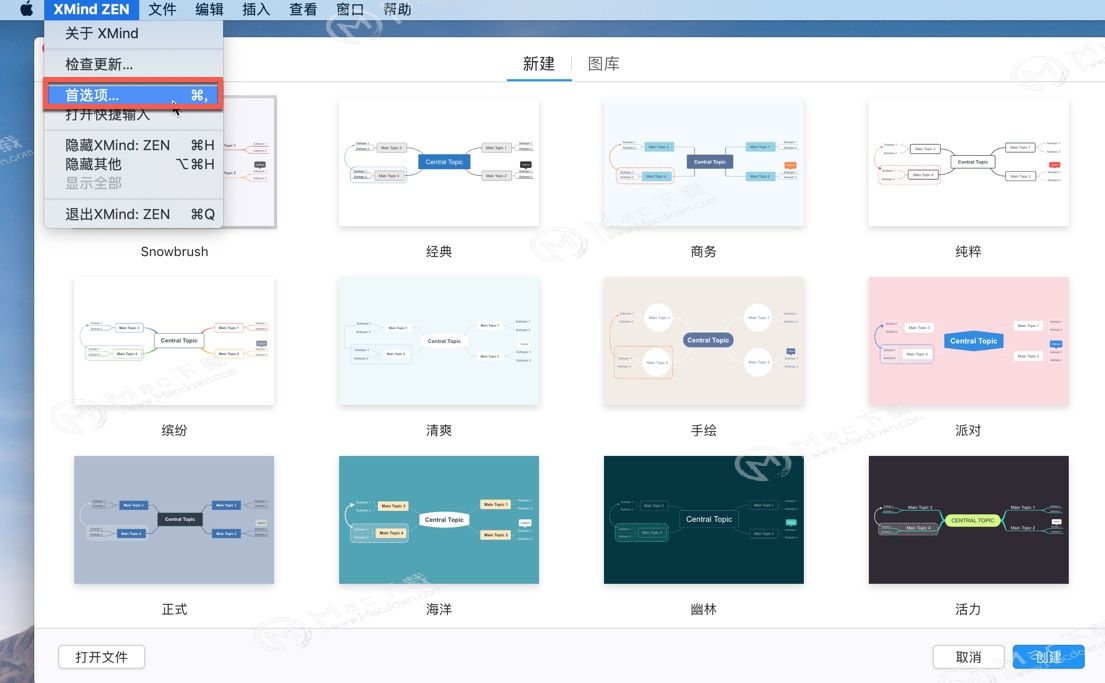This screenshot has width=1105, height=683.
Task: Open the 插入 menu
Action: 256,9
